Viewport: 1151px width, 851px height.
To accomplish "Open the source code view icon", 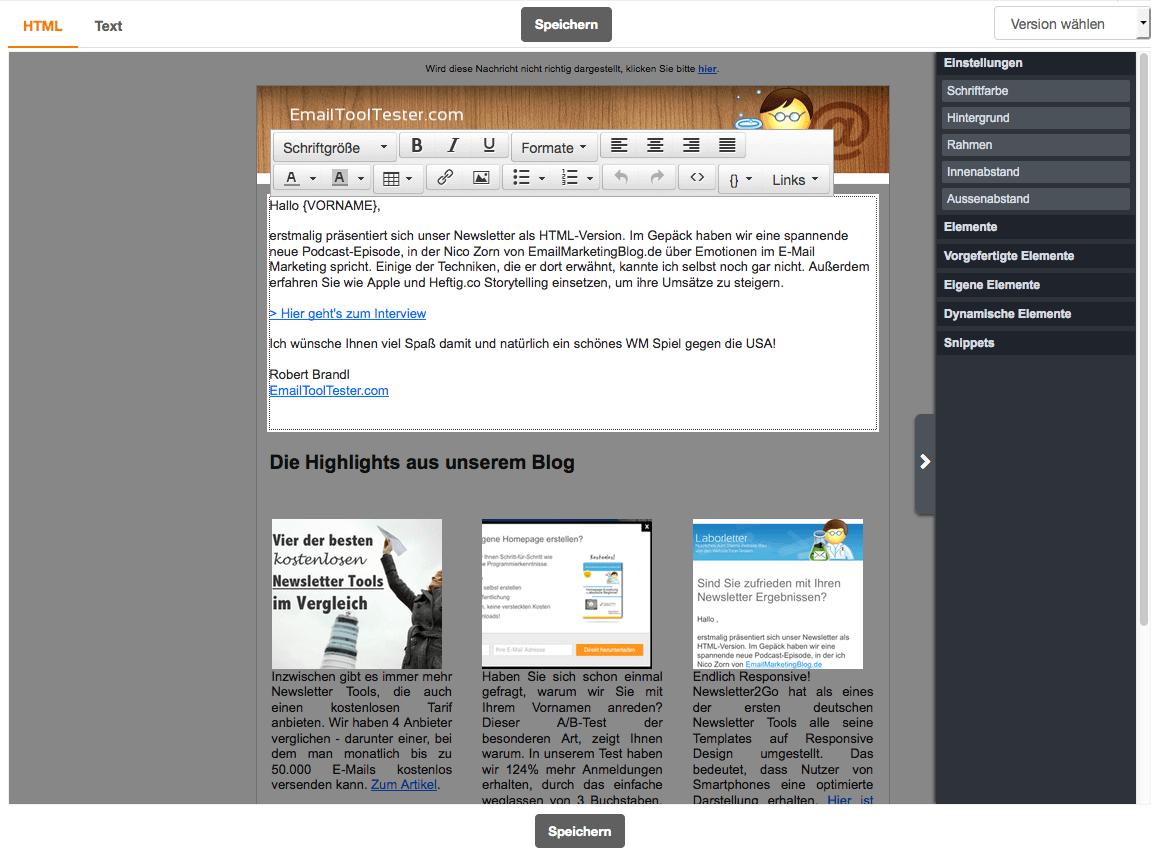I will 697,178.
